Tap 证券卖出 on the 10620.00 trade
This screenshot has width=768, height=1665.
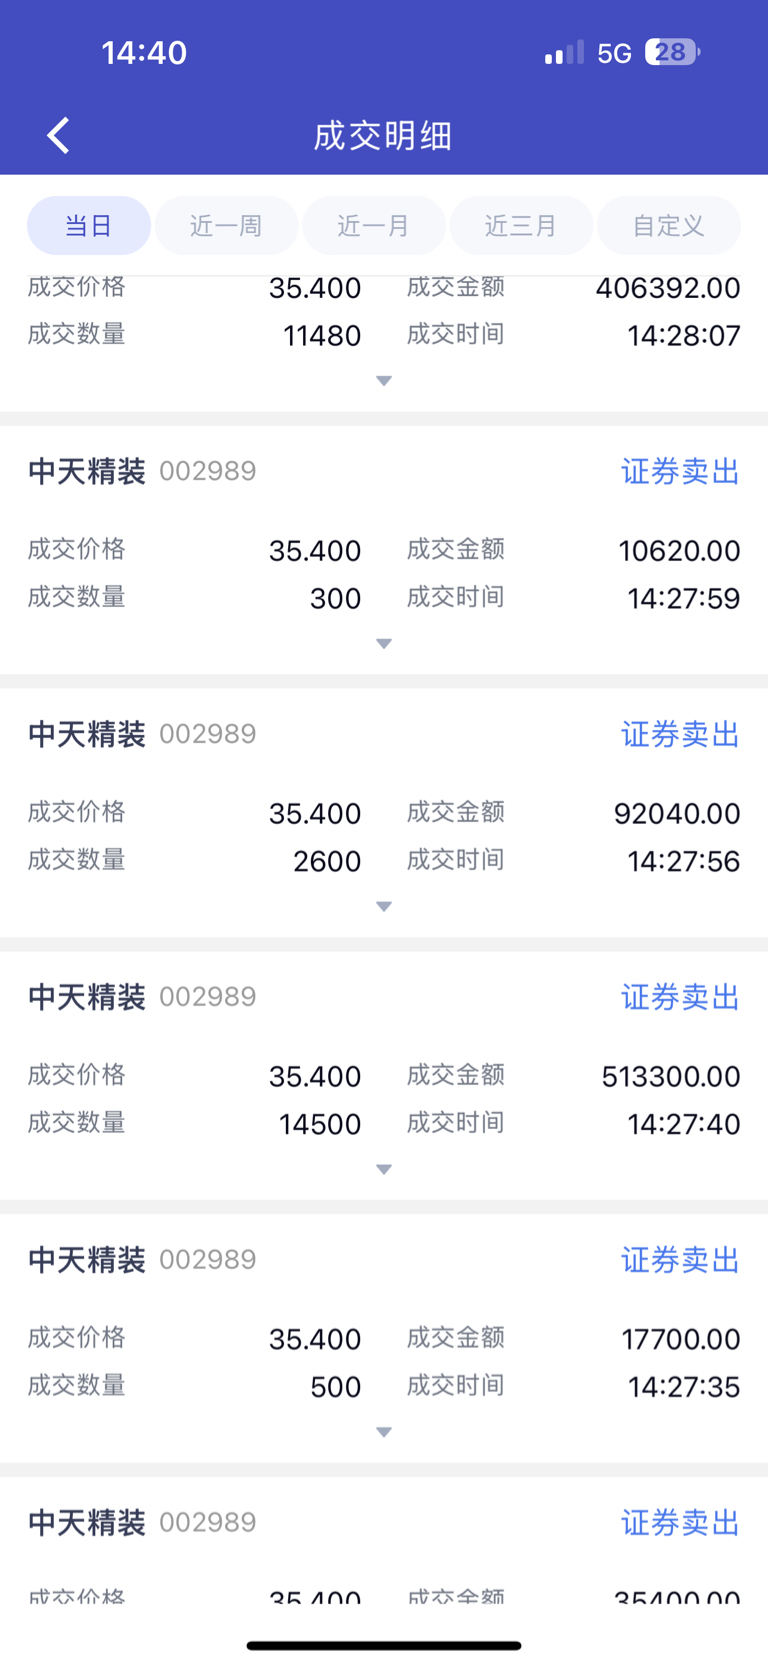coord(680,471)
